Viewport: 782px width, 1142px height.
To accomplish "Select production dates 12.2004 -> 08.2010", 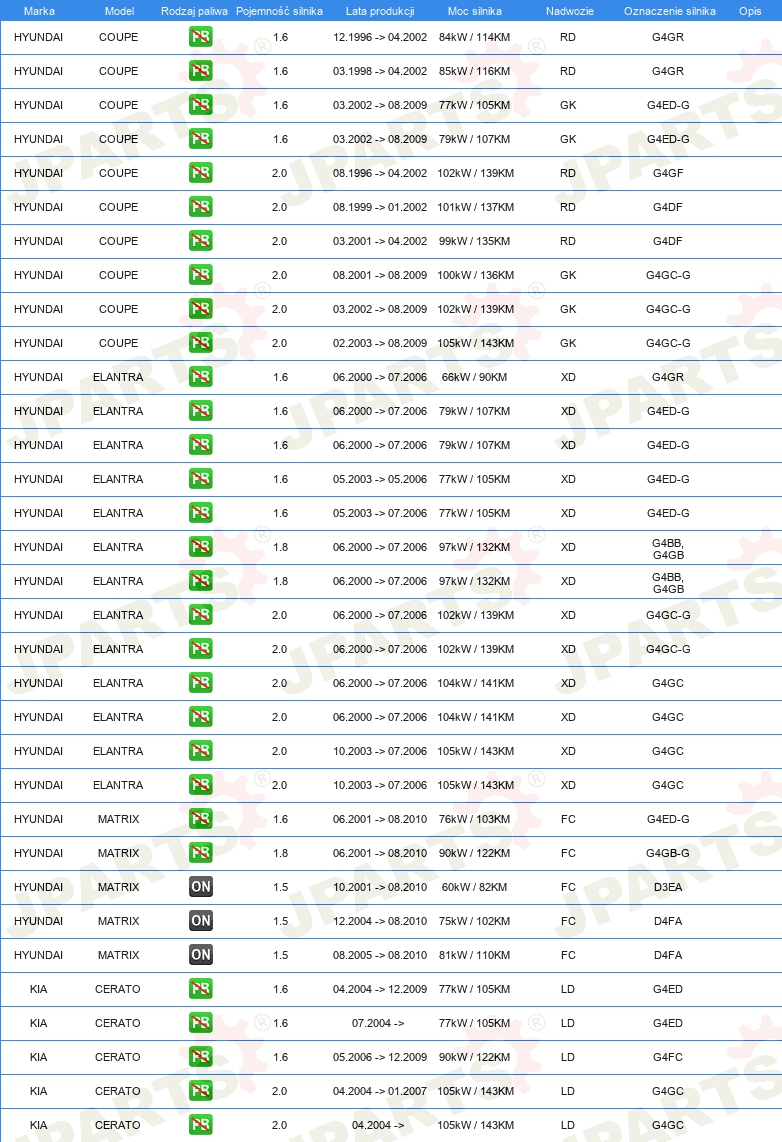I will point(380,921).
